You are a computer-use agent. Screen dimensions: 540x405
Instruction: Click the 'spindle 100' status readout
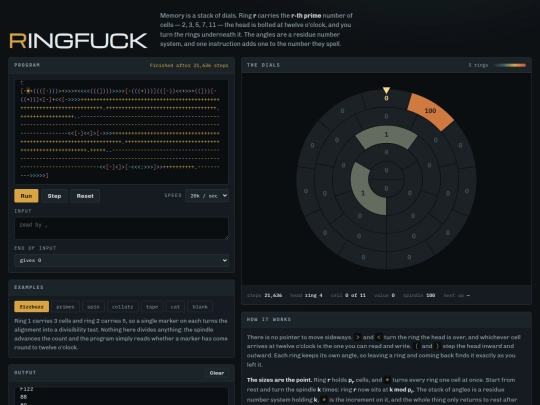(419, 295)
